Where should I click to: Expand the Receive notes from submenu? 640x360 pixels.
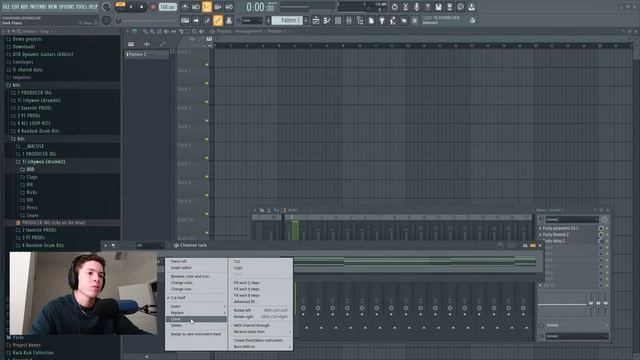pos(260,332)
